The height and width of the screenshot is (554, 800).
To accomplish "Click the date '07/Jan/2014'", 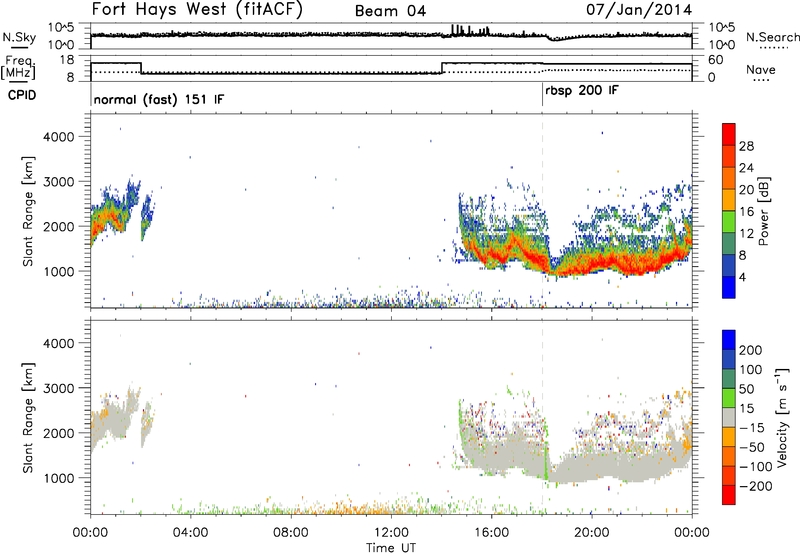I will [x=639, y=10].
